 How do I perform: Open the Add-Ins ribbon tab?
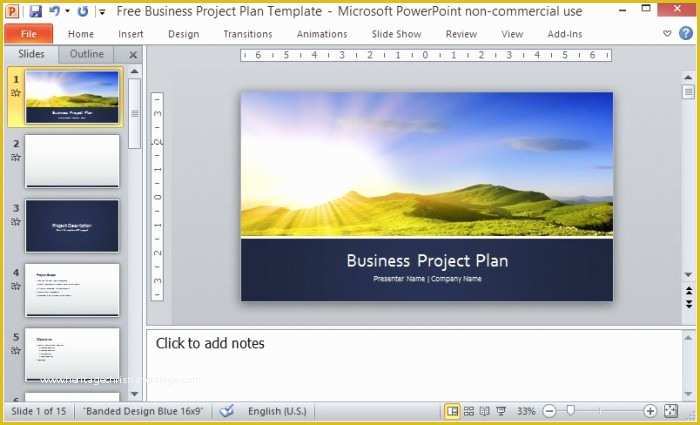[565, 34]
